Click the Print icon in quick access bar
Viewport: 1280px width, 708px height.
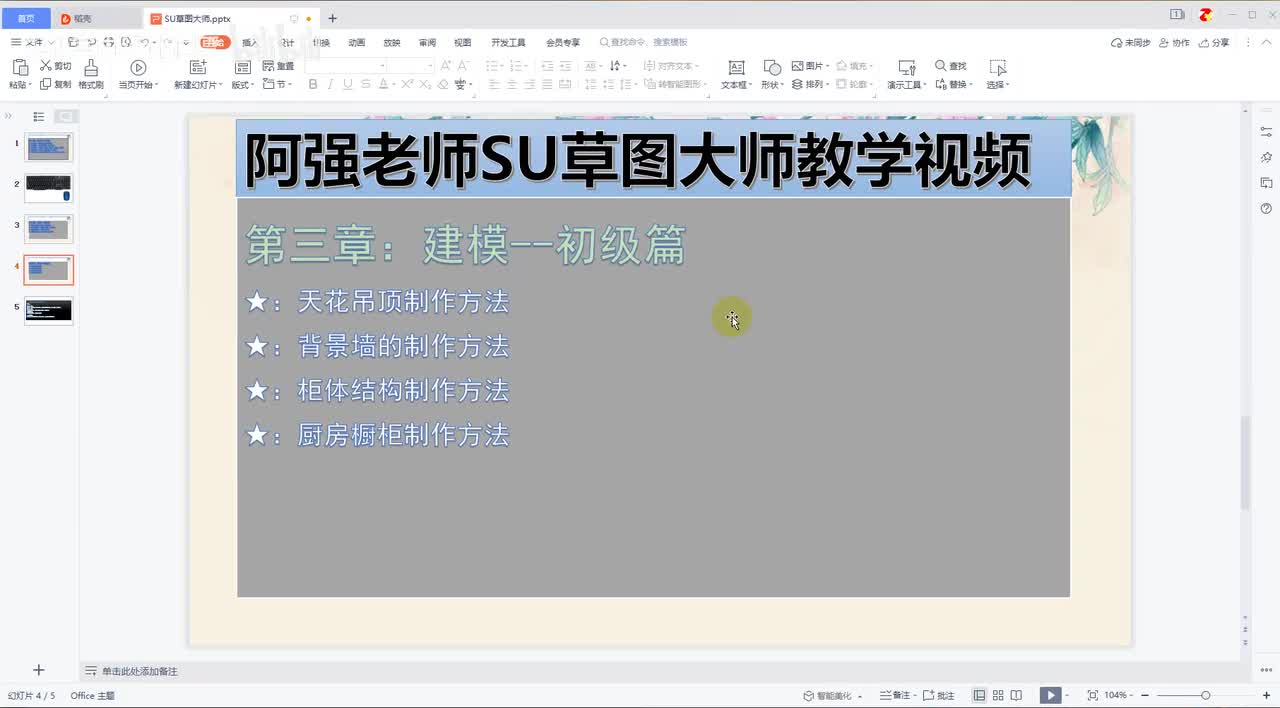[x=108, y=42]
